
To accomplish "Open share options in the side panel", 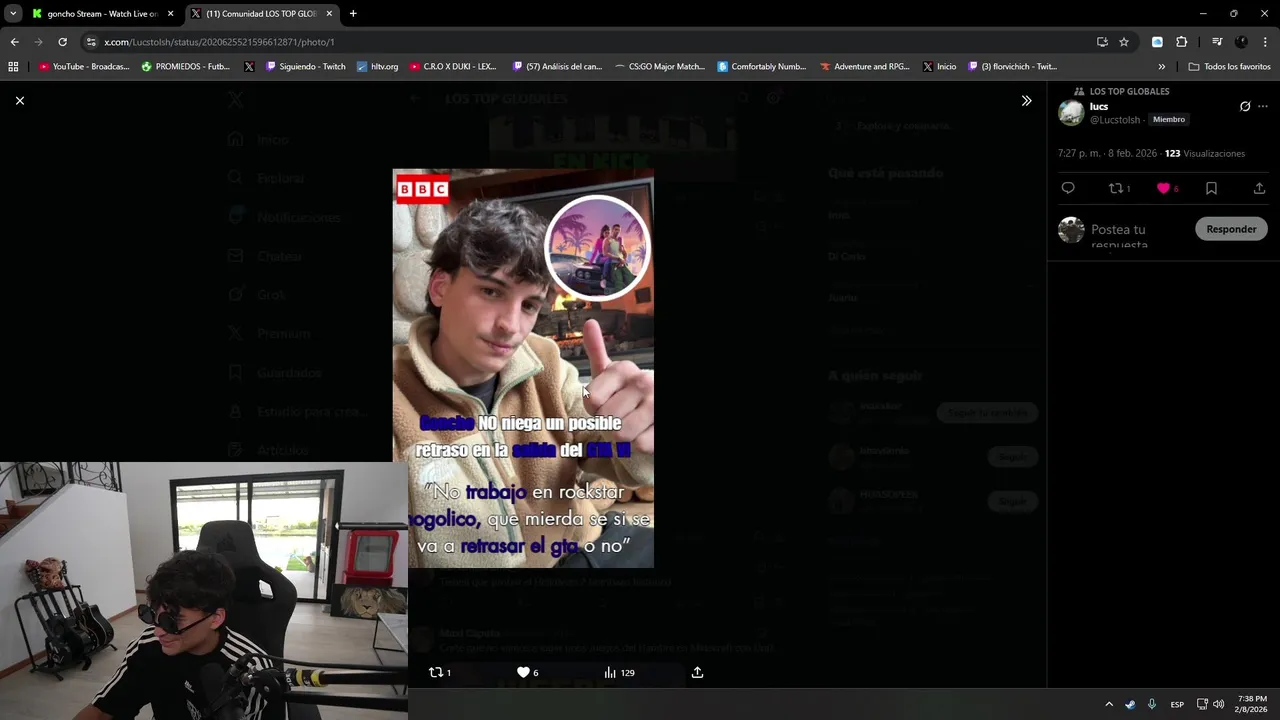I will pyautogui.click(x=1259, y=188).
